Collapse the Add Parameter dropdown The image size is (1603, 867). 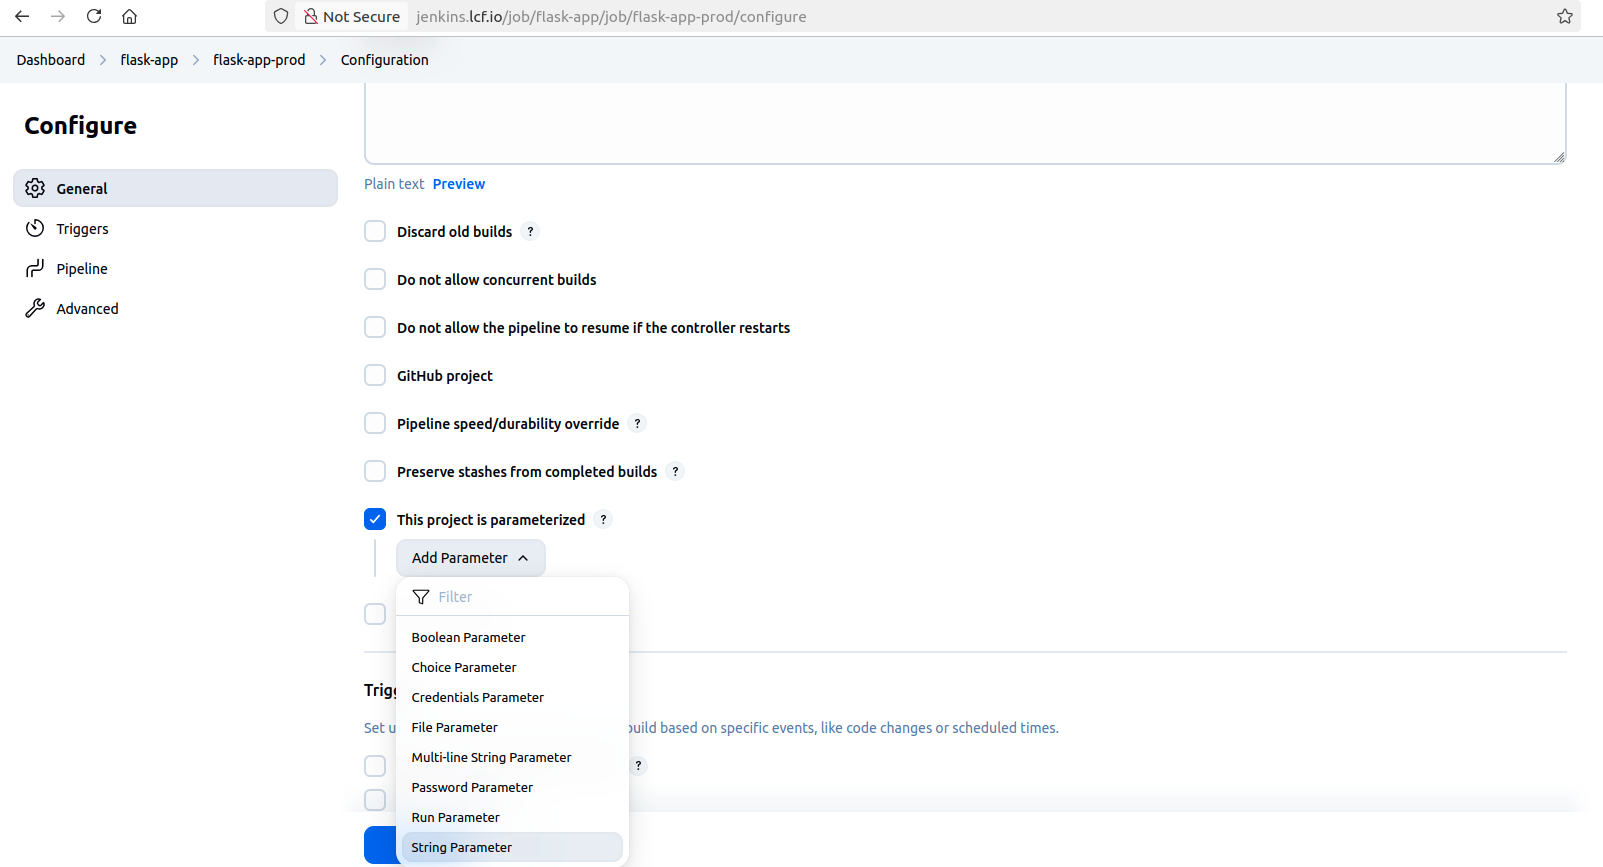point(470,558)
